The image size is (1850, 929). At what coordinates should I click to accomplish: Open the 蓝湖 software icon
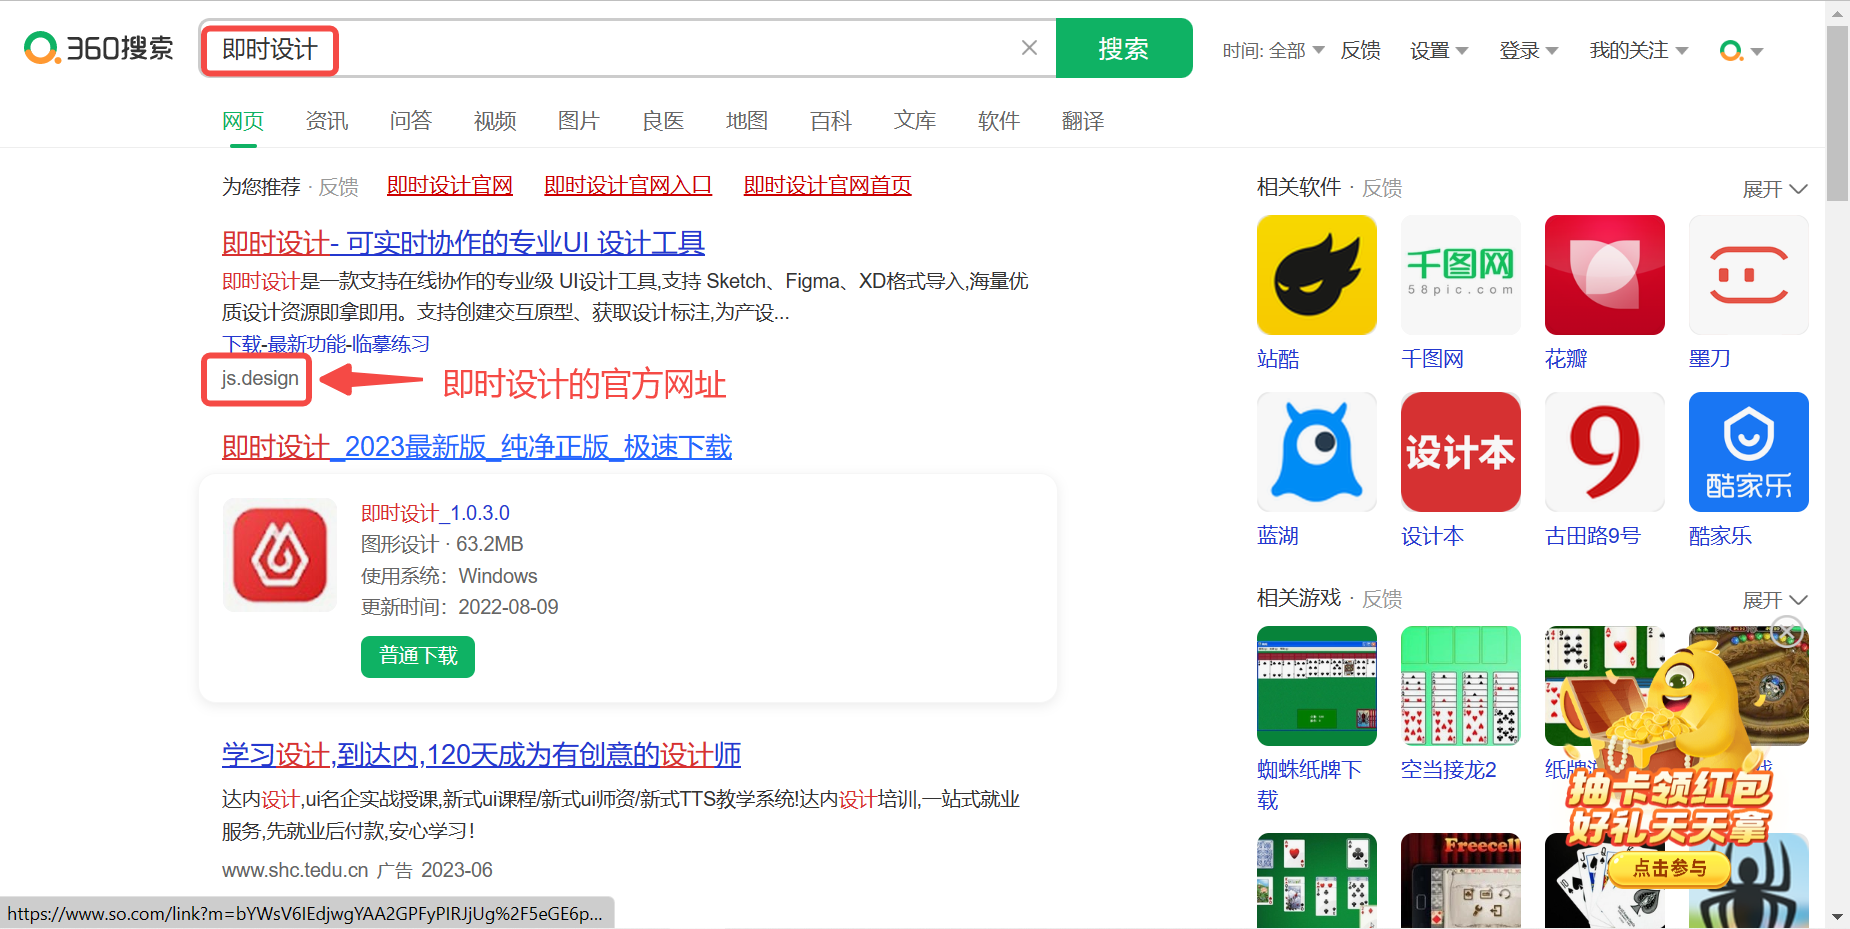(1316, 452)
